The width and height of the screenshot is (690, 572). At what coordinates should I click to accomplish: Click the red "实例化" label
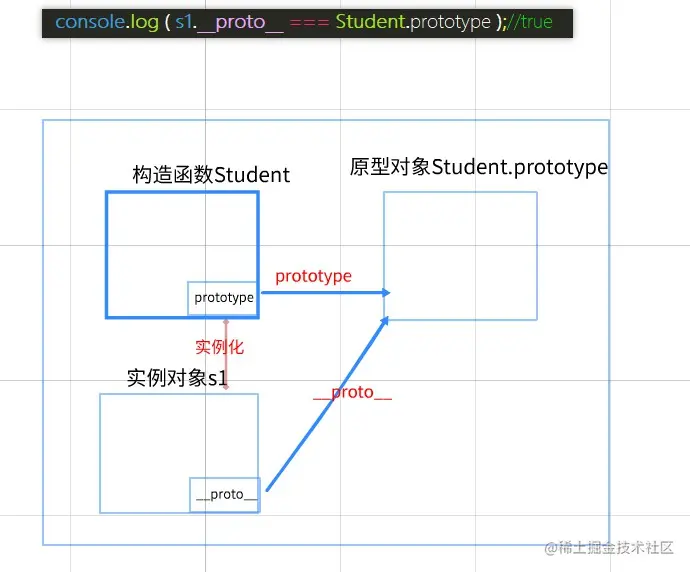[219, 347]
